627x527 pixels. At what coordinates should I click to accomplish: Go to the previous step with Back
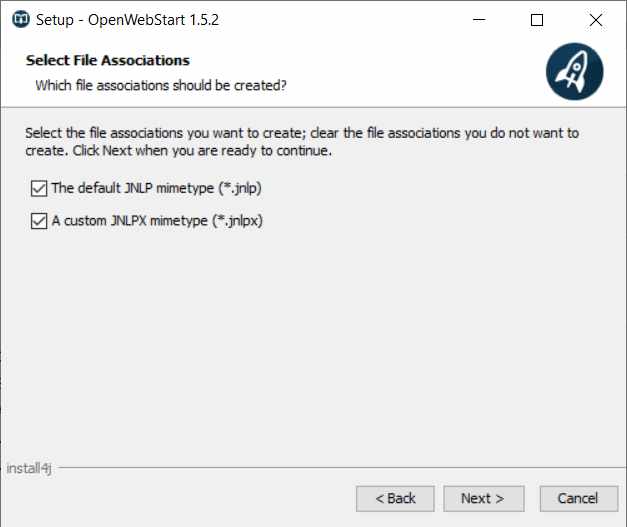[395, 499]
